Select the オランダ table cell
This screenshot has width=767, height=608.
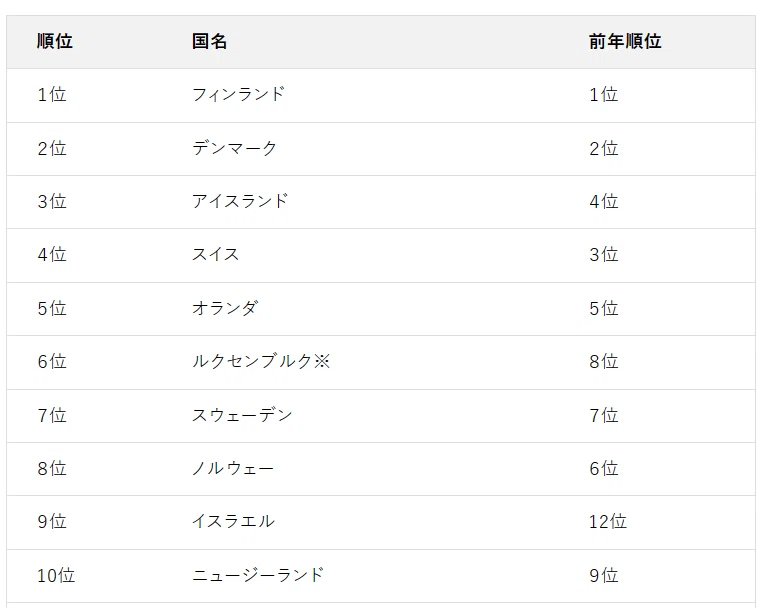(225, 309)
